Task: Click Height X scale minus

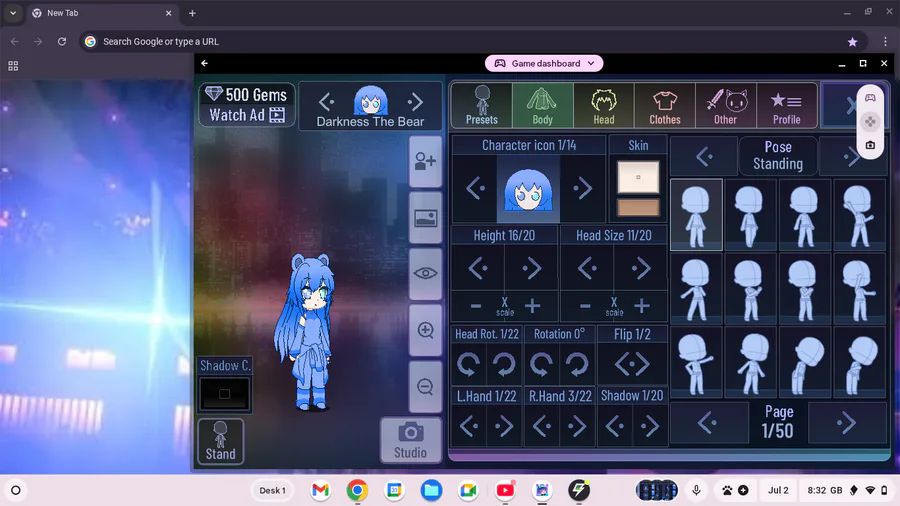Action: tap(476, 306)
